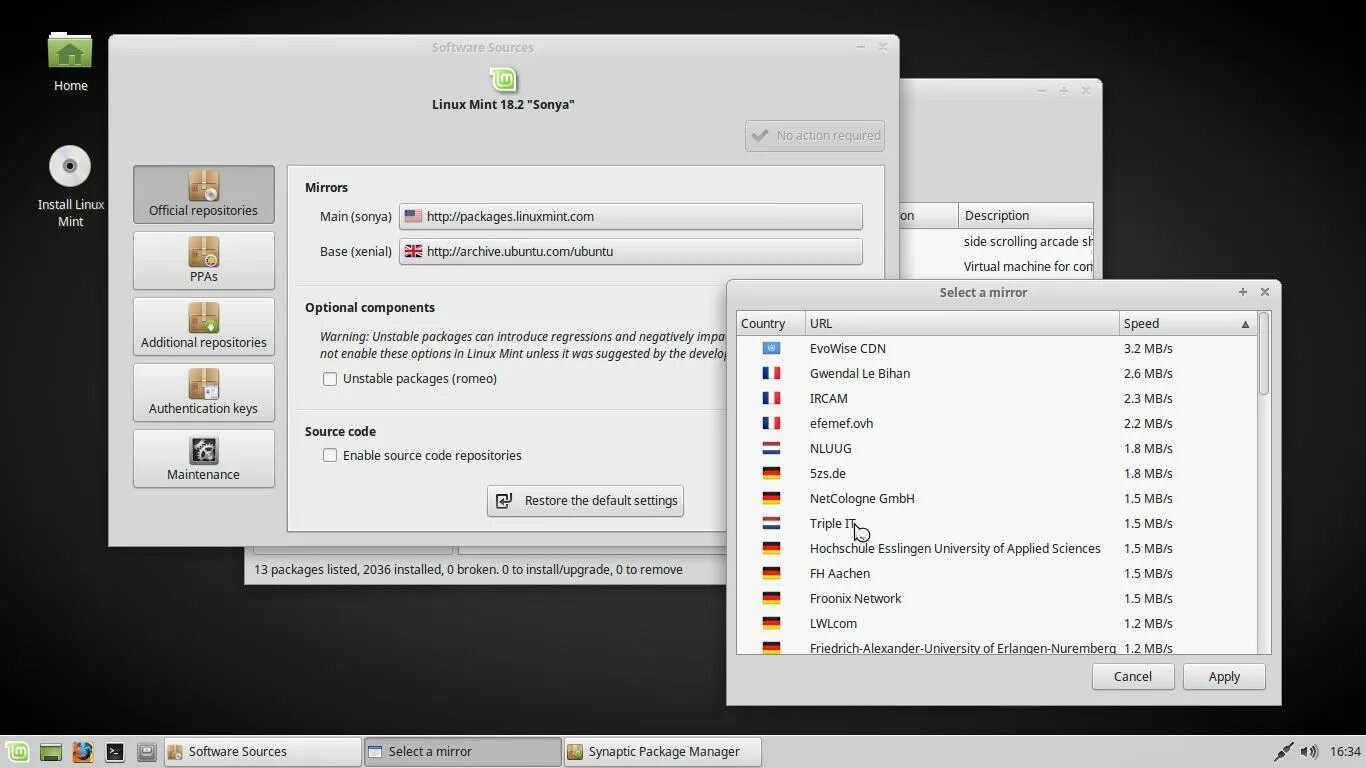This screenshot has width=1366, height=768.
Task: Select the IRCAM mirror row
Action: tap(996, 398)
